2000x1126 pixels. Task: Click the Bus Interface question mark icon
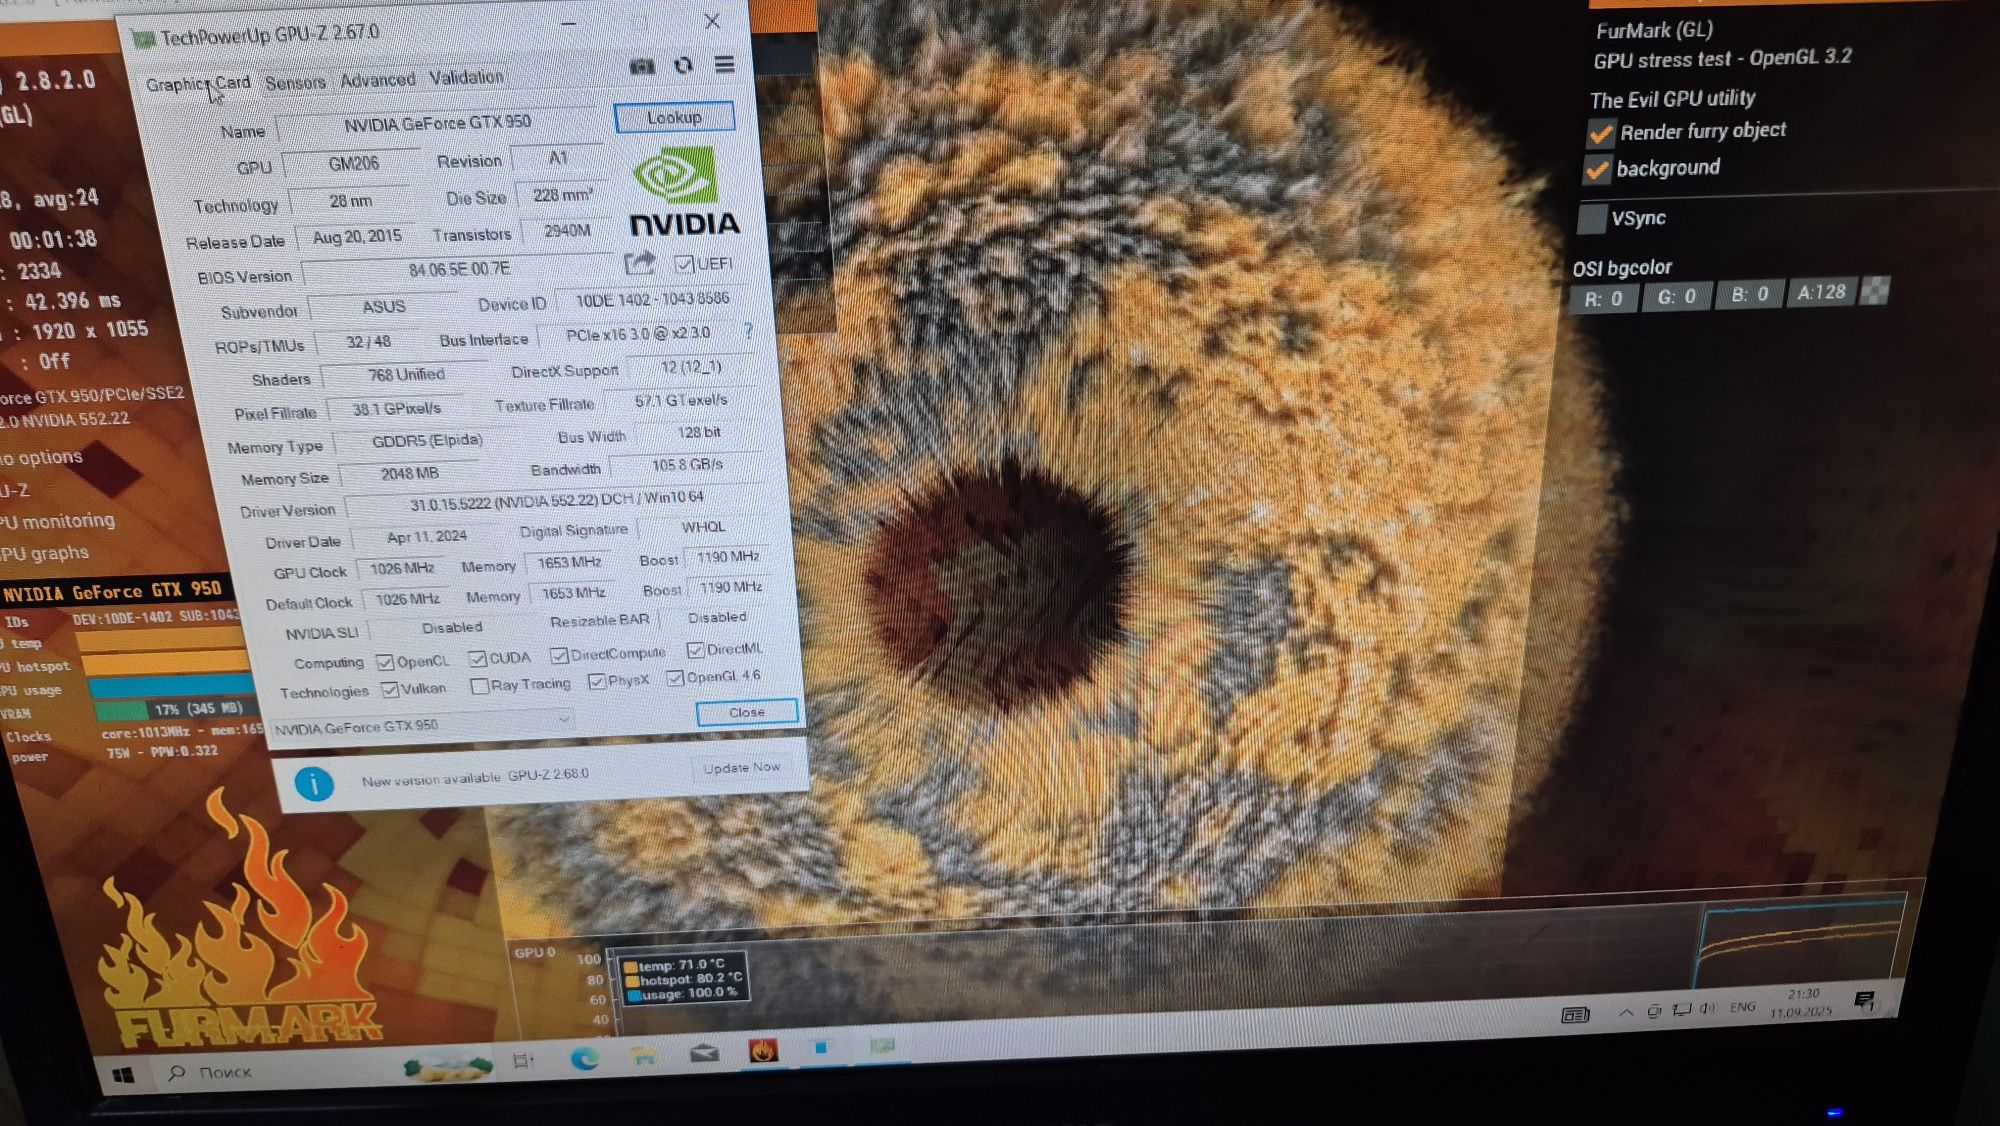tap(748, 330)
